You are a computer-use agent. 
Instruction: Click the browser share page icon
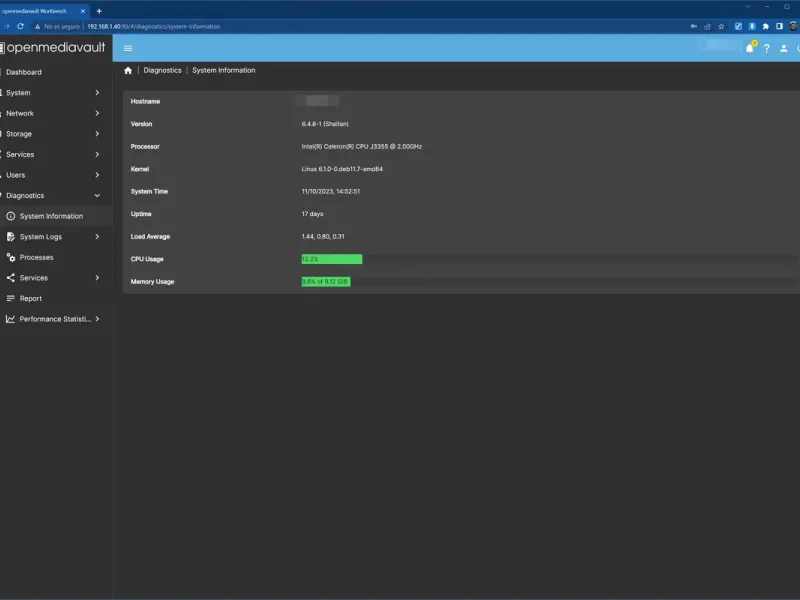click(707, 27)
